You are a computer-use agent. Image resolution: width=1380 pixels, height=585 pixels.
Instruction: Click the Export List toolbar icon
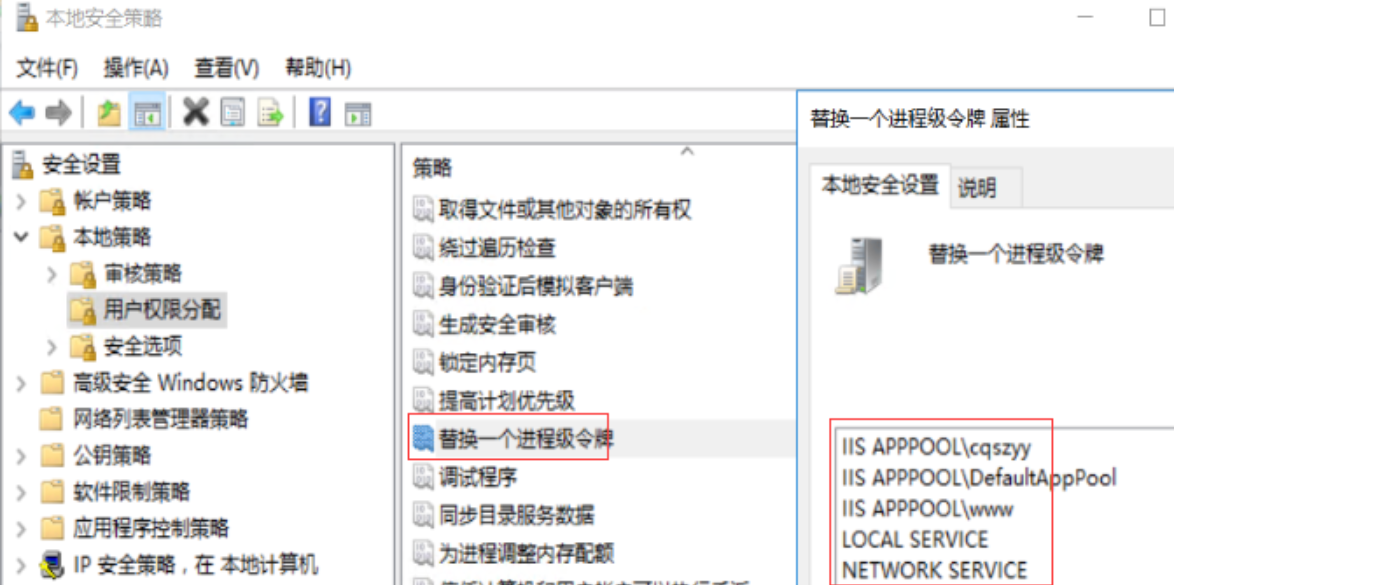click(271, 113)
